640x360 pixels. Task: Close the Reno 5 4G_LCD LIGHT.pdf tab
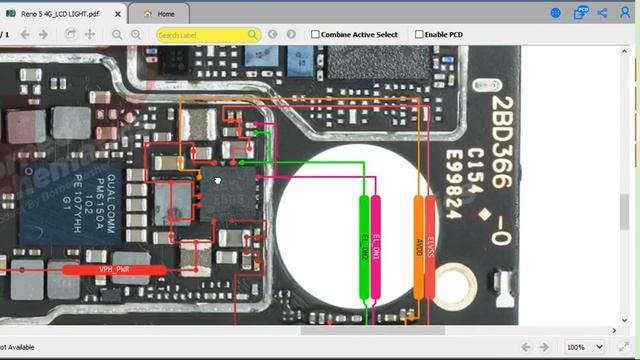point(118,14)
